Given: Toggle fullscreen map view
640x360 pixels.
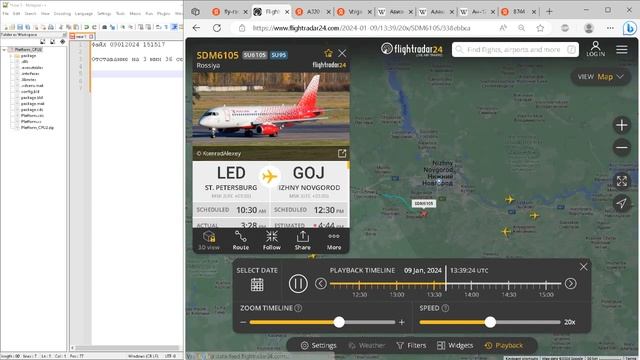Looking at the screenshot, I should pos(622,181).
